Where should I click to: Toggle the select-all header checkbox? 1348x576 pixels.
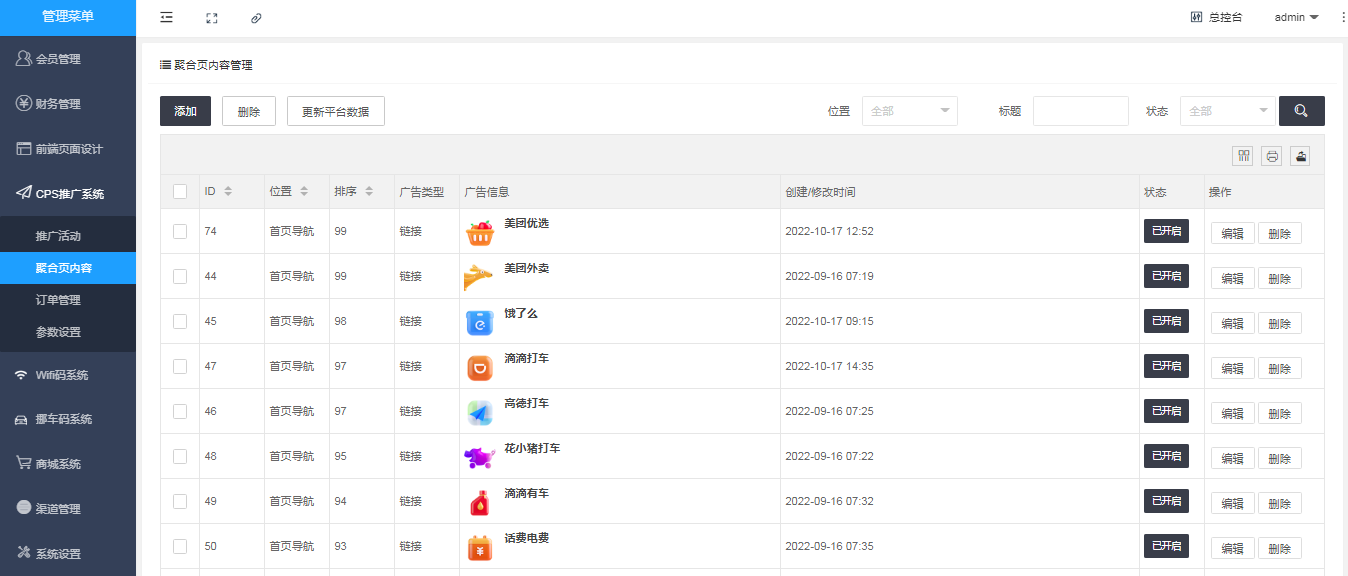[x=180, y=191]
